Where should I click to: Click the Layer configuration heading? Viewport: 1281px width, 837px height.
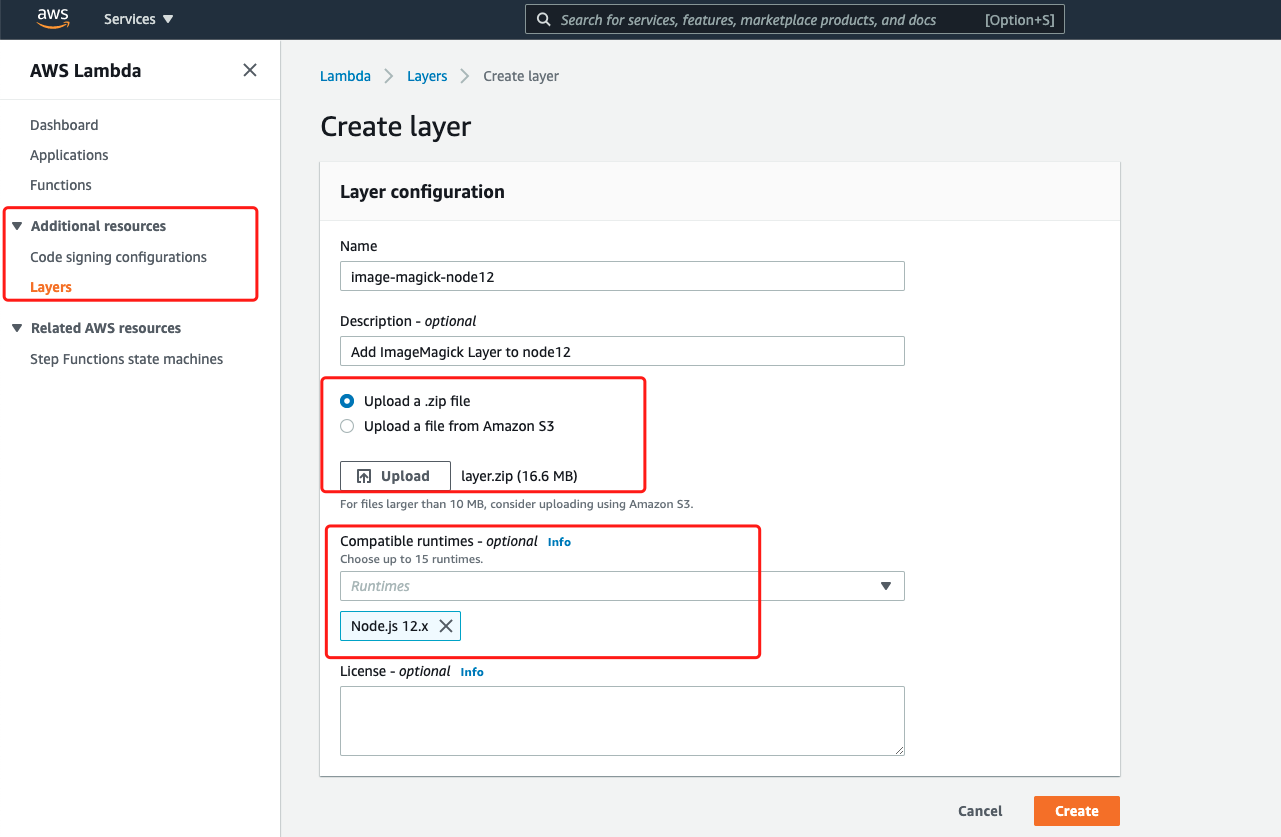tap(422, 192)
